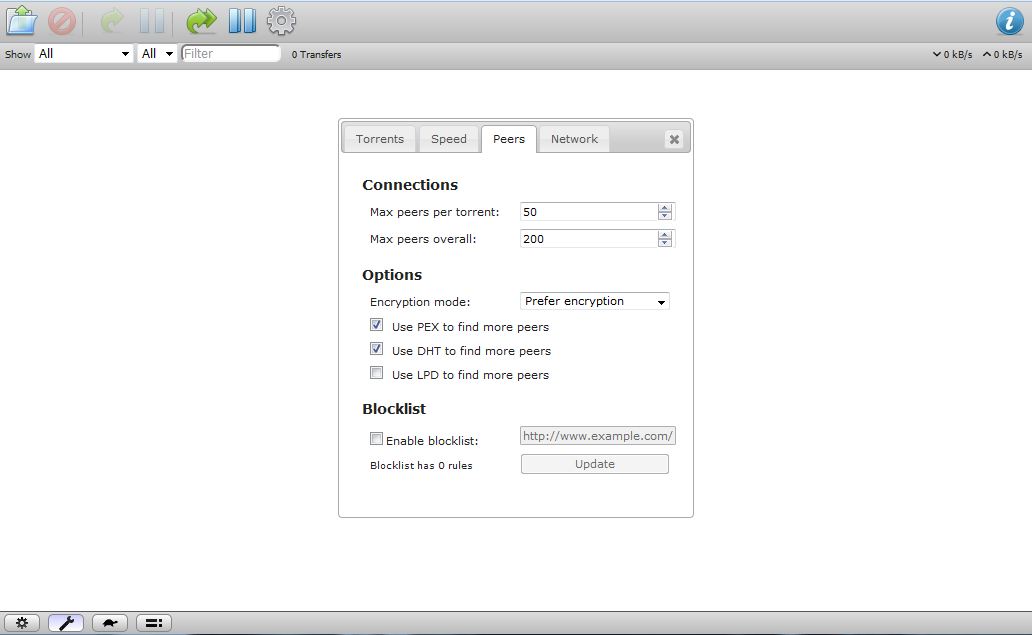Open a torrent file with folder icon
The image size is (1032, 635).
[x=22, y=20]
